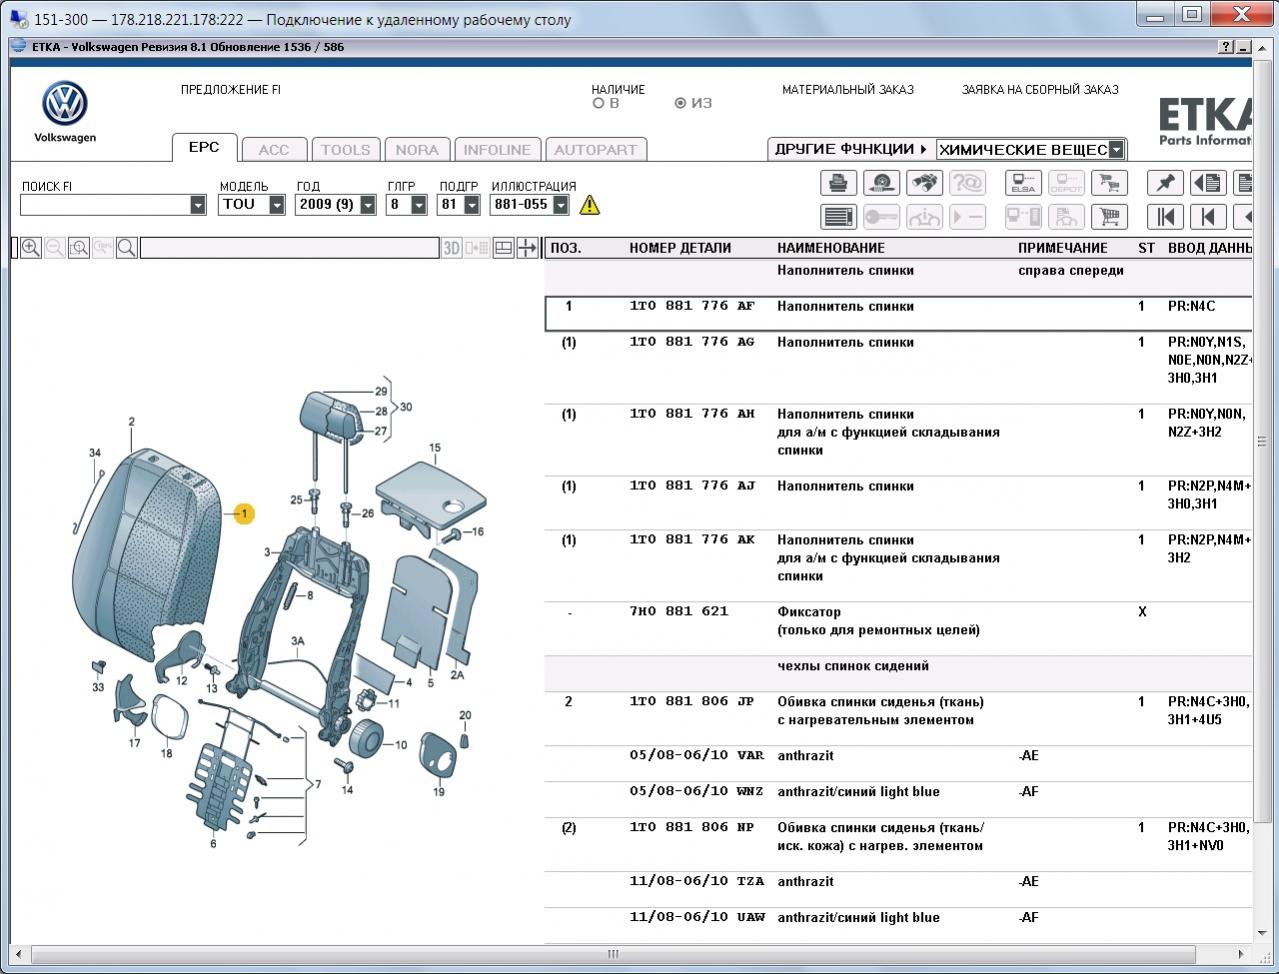The width and height of the screenshot is (1279, 974).
Task: Switch to the EPC tab
Action: [x=204, y=147]
